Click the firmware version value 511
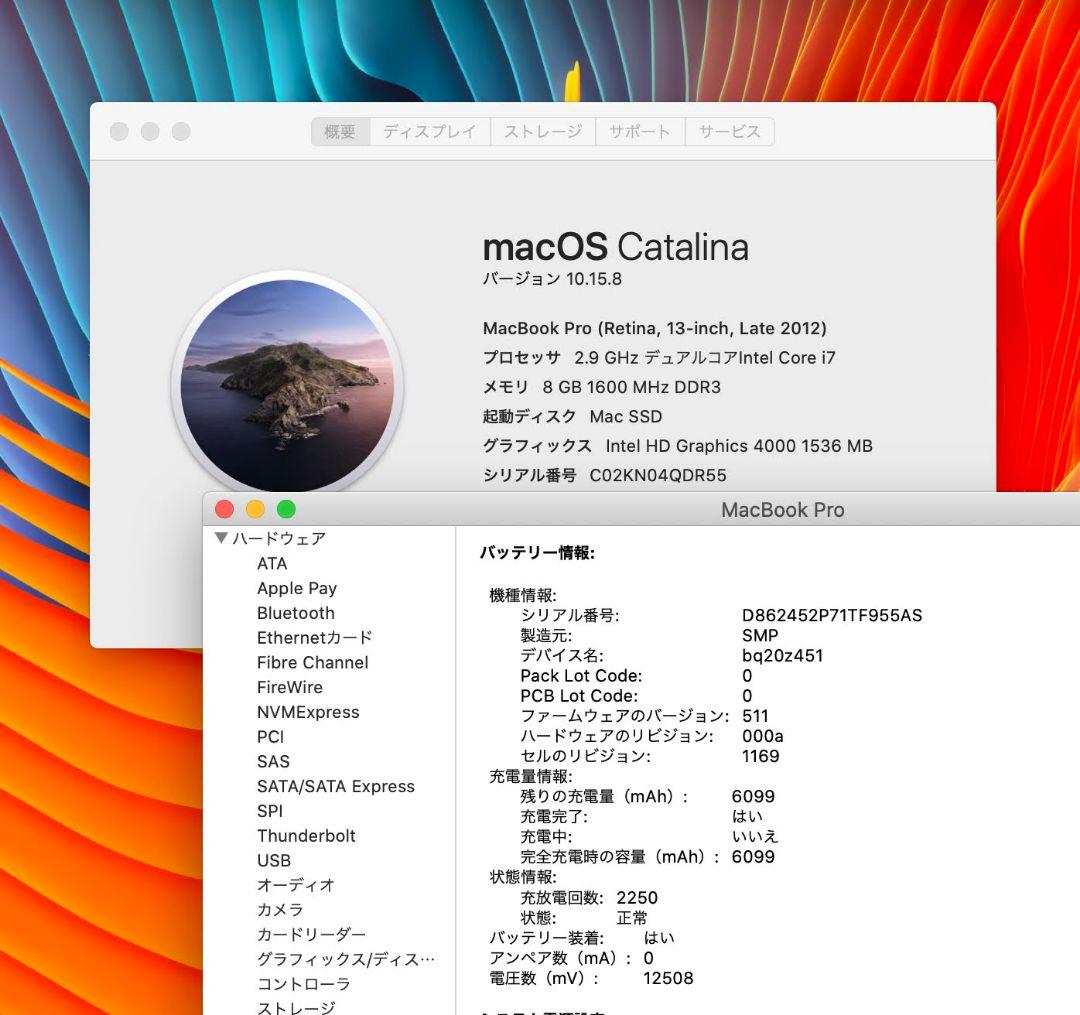 756,715
